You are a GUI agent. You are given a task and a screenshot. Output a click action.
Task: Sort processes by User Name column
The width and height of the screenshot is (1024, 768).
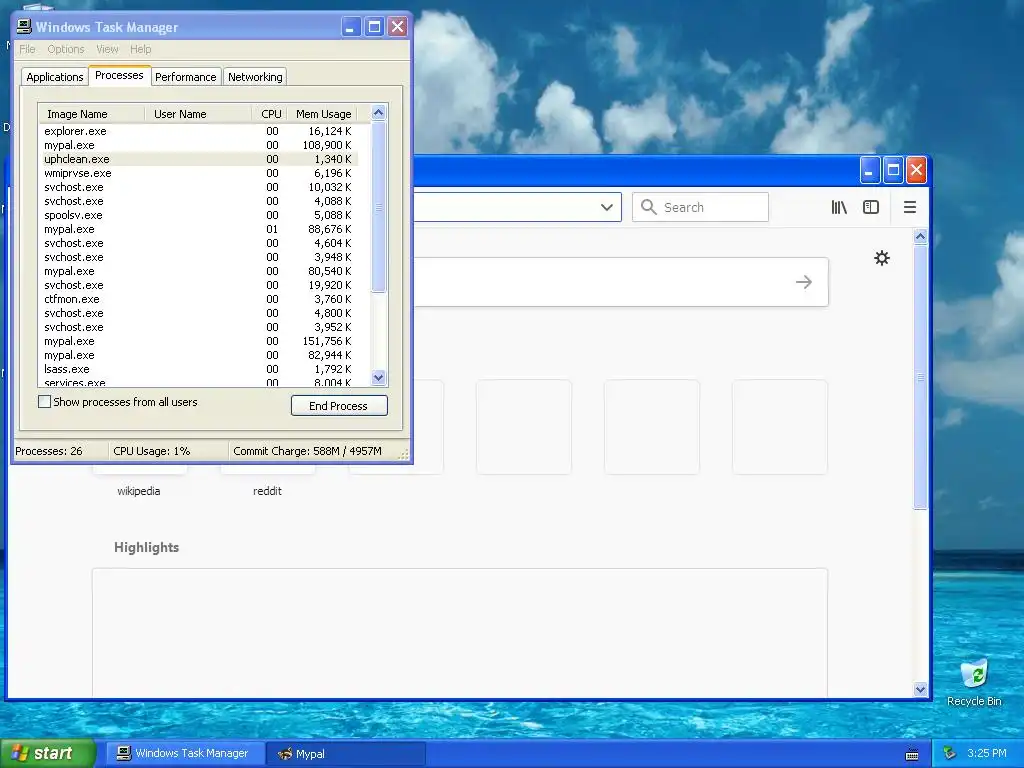coord(198,114)
